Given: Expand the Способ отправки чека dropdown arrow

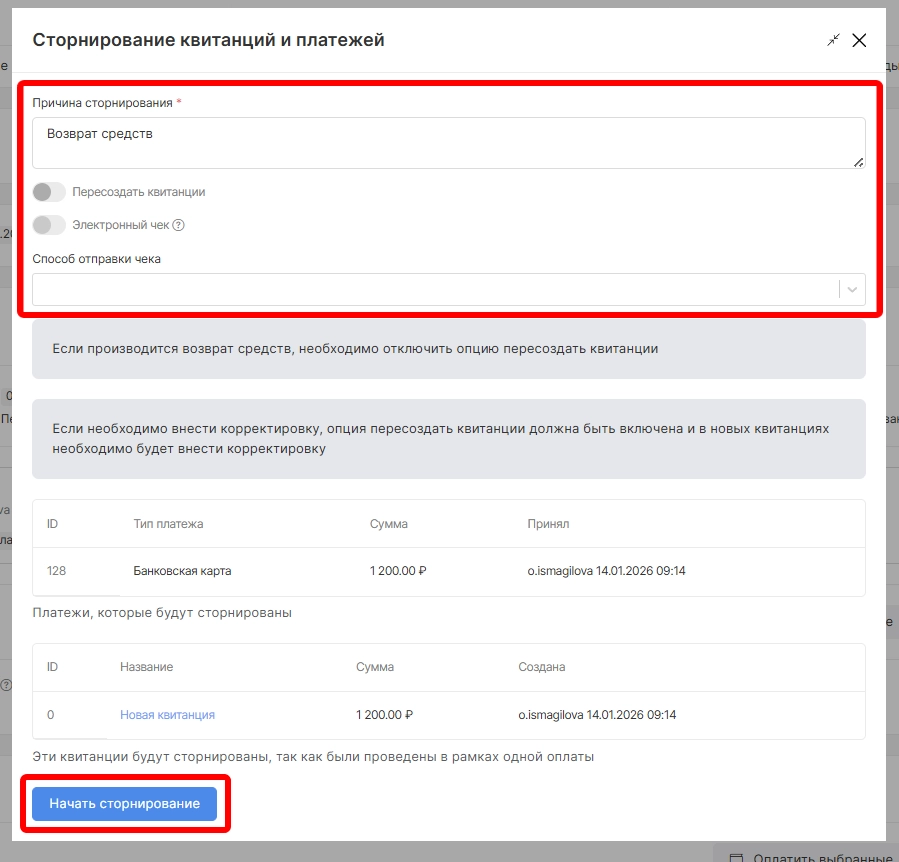Looking at the screenshot, I should [852, 289].
